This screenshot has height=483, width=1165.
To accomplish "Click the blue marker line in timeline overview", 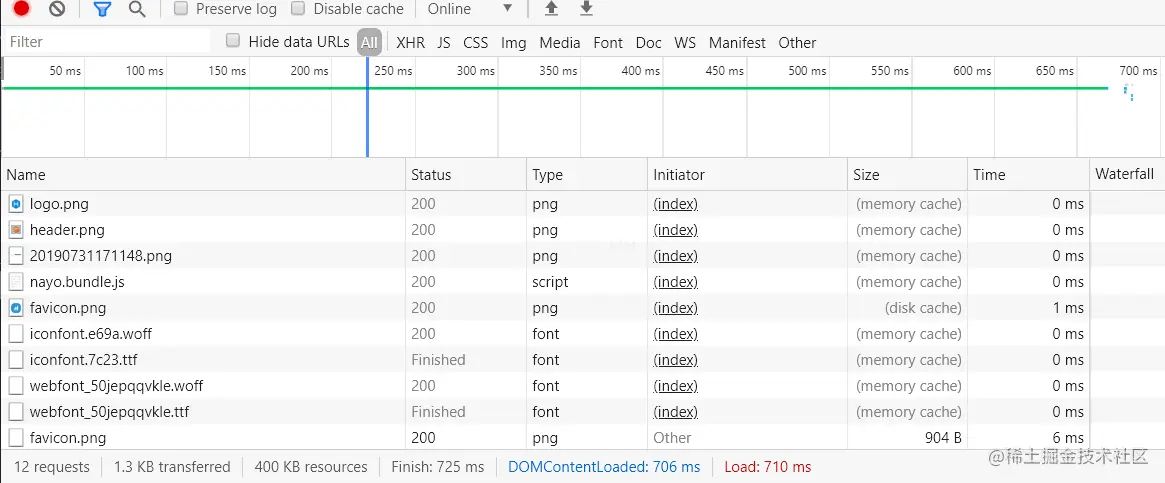I will 367,107.
